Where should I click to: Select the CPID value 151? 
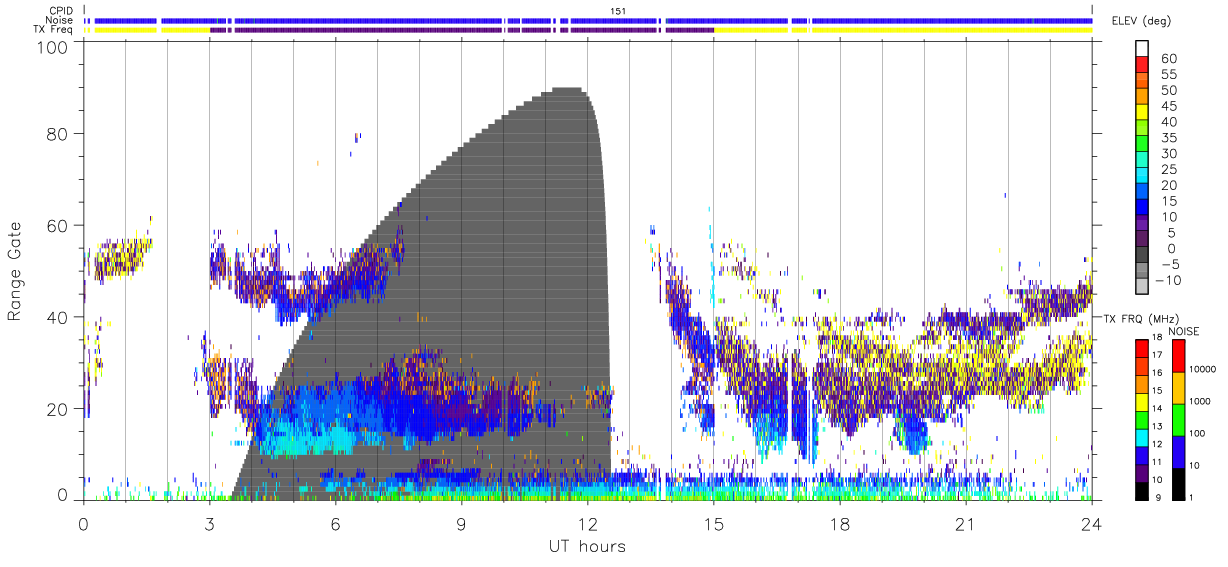click(x=617, y=11)
